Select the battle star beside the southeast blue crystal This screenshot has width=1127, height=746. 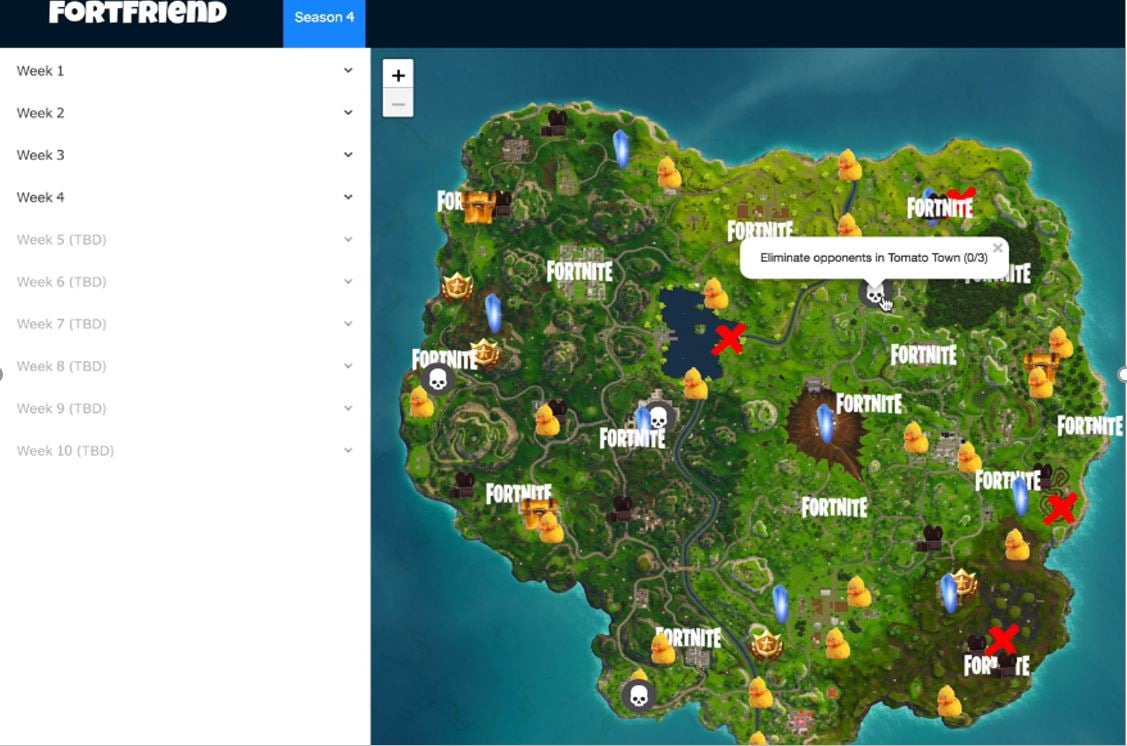pos(965,582)
